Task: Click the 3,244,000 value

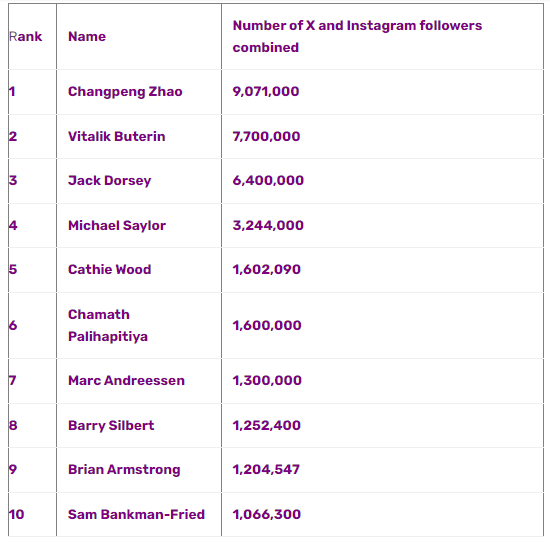Action: [268, 226]
